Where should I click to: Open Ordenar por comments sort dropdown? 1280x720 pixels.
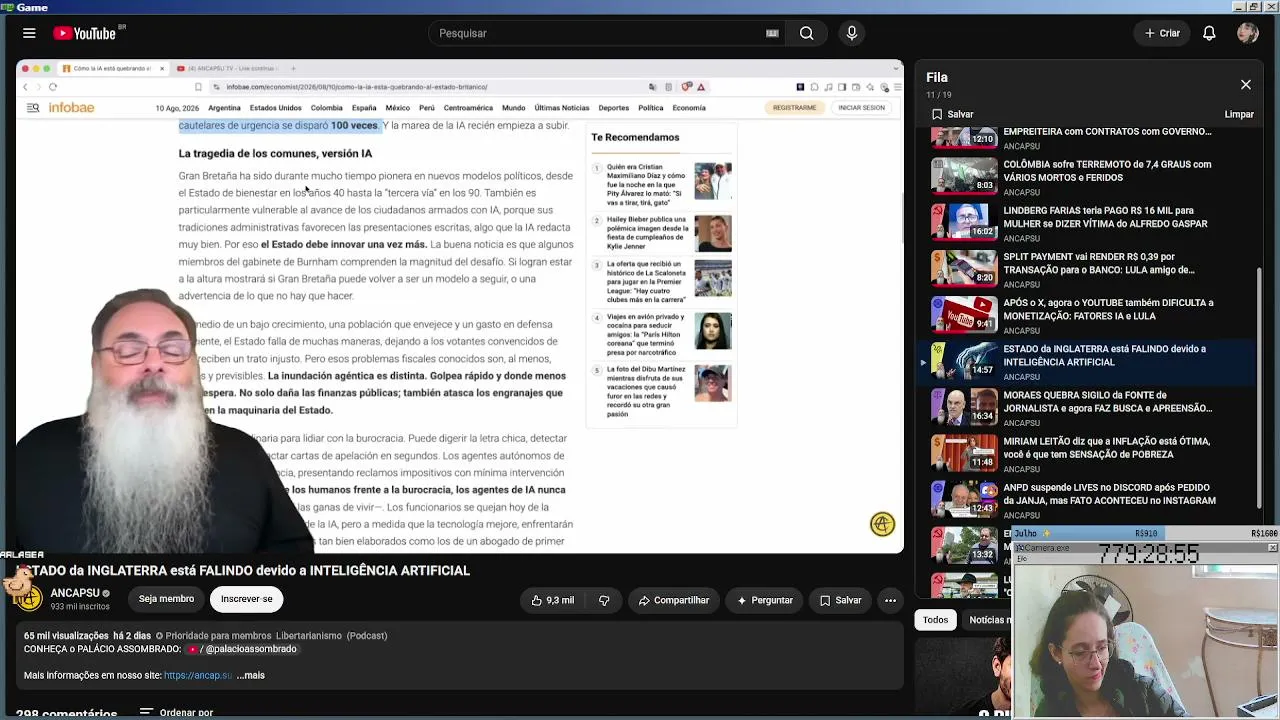click(x=176, y=713)
